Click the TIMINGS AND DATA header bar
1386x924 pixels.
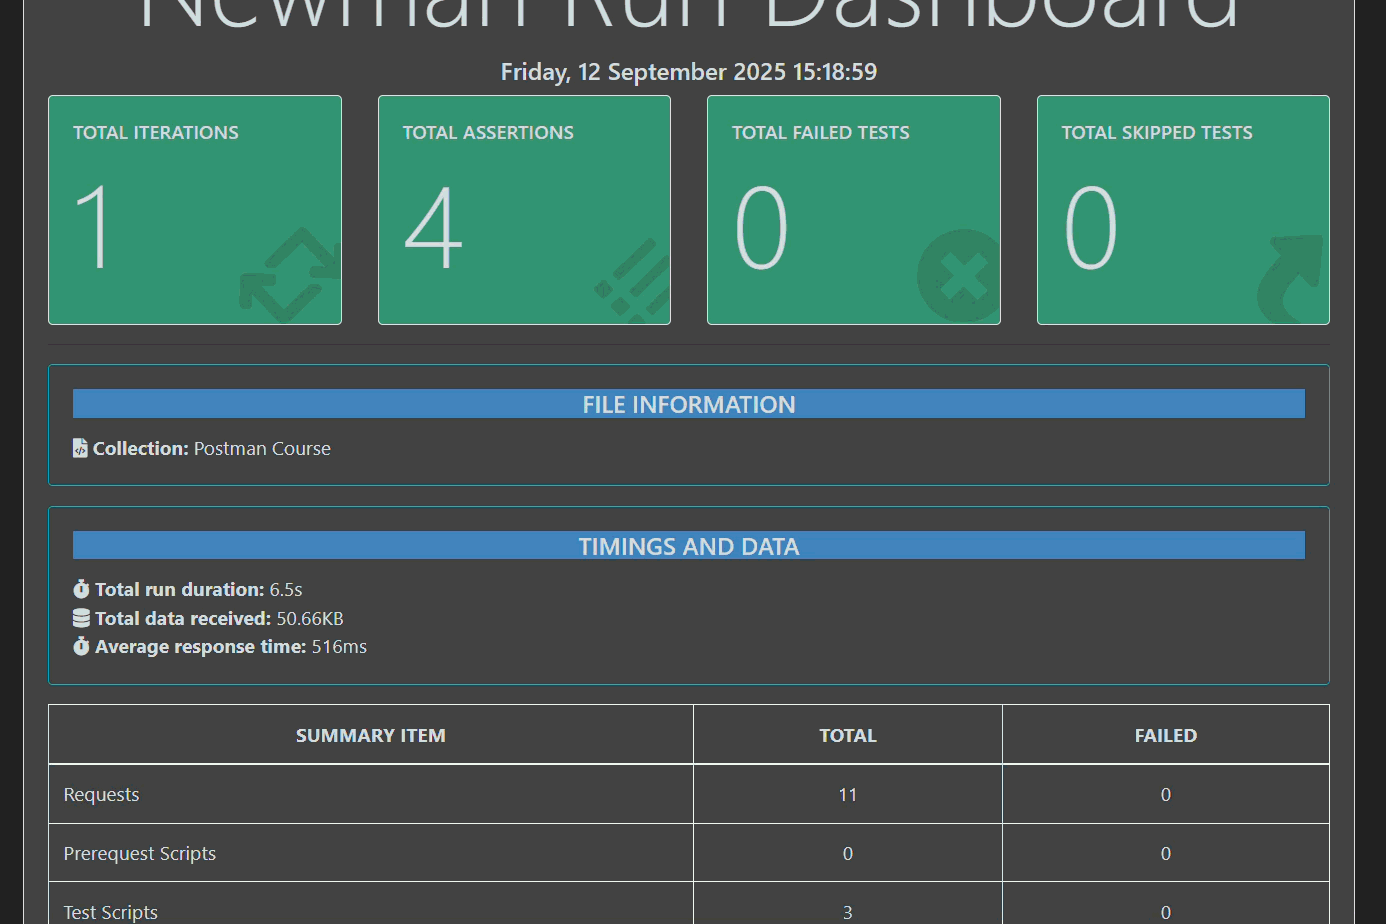pyautogui.click(x=688, y=546)
